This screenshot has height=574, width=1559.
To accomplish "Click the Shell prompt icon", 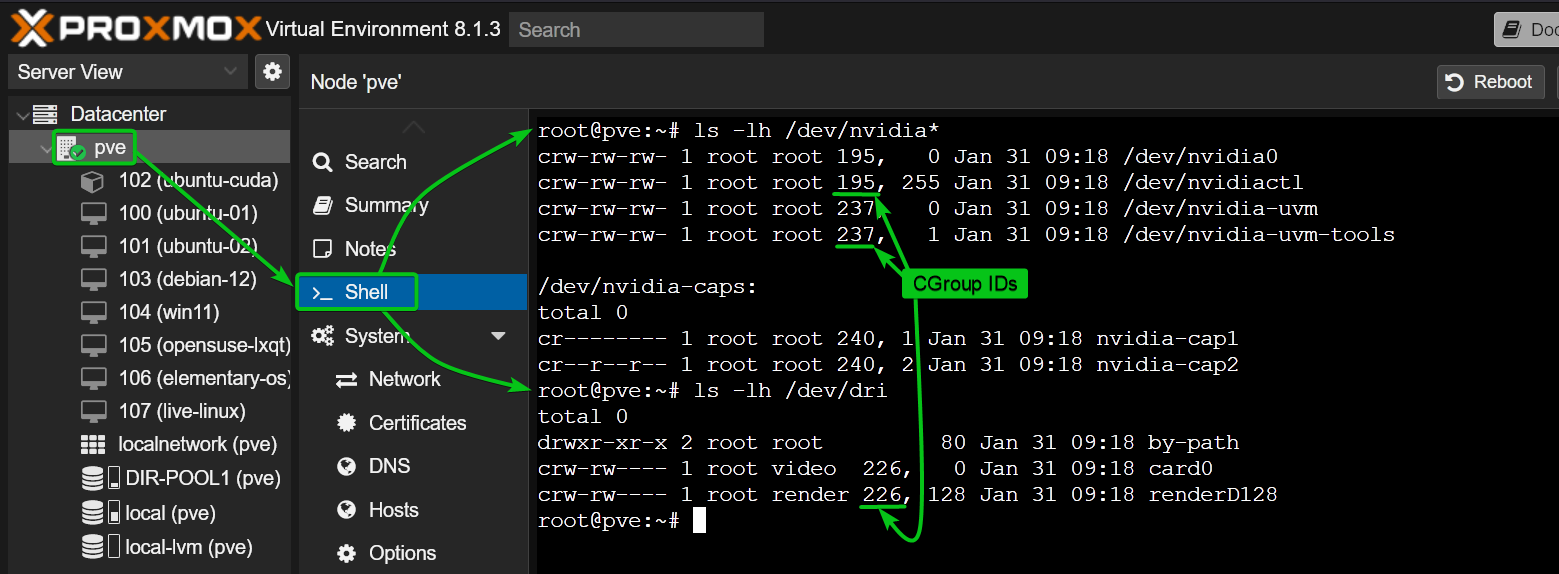I will (x=322, y=293).
